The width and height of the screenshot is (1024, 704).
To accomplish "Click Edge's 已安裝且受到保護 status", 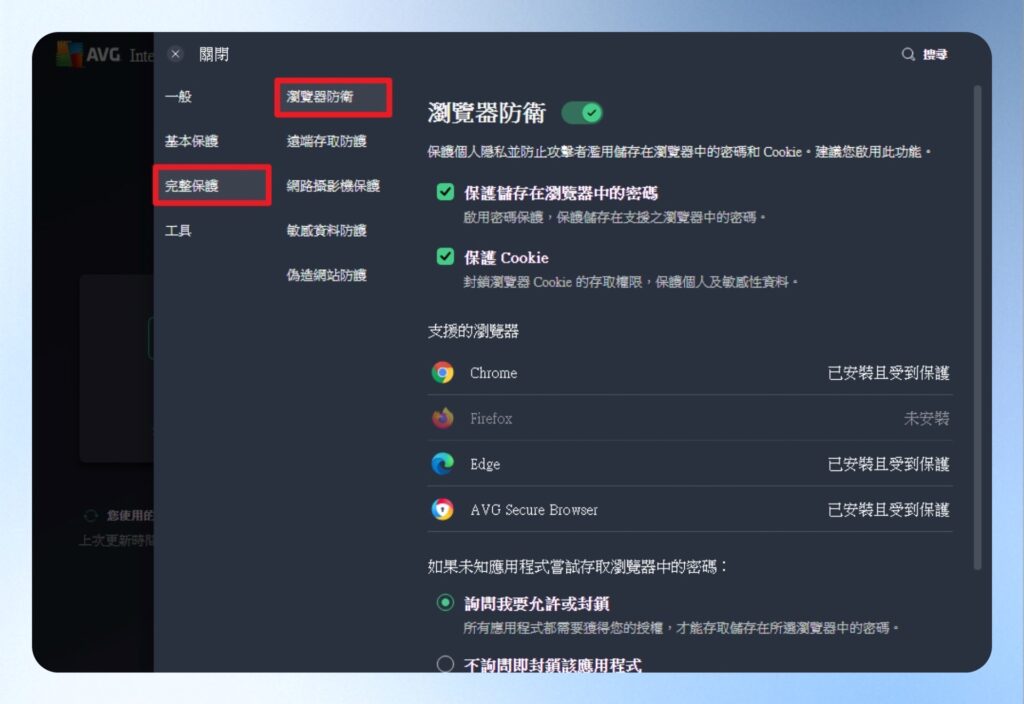I will click(x=888, y=464).
